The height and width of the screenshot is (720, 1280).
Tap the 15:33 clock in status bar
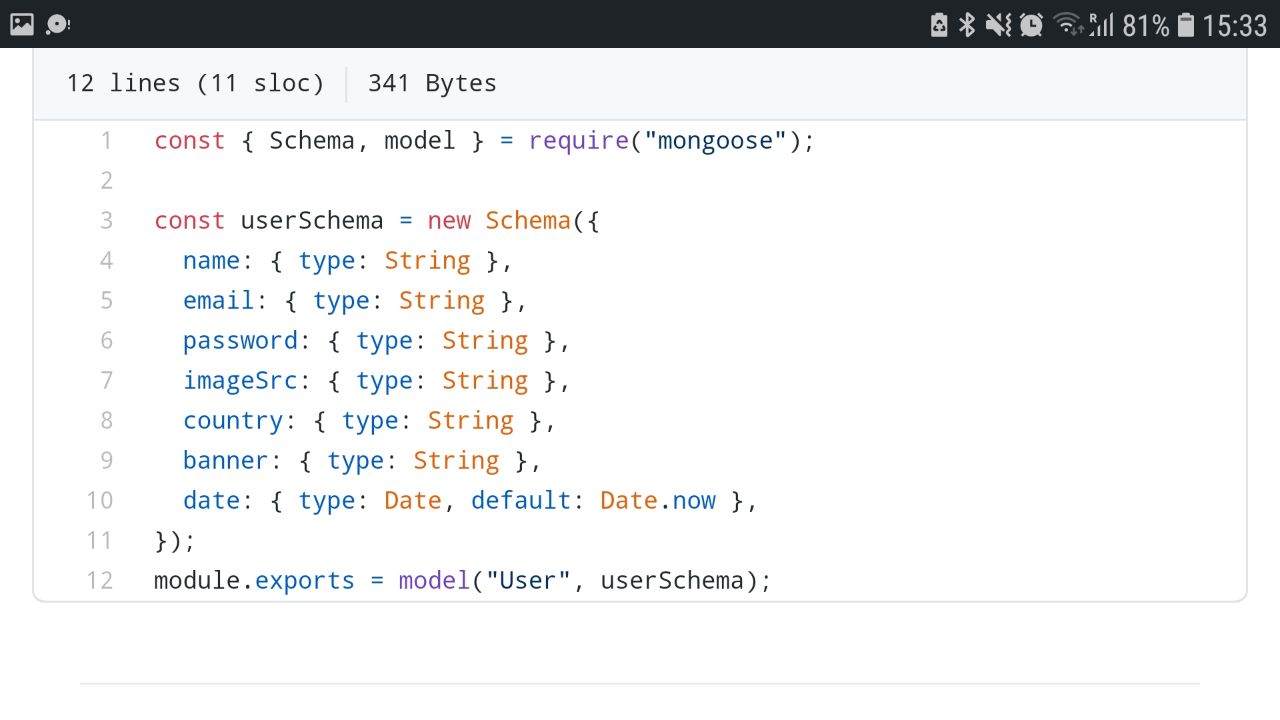1235,25
